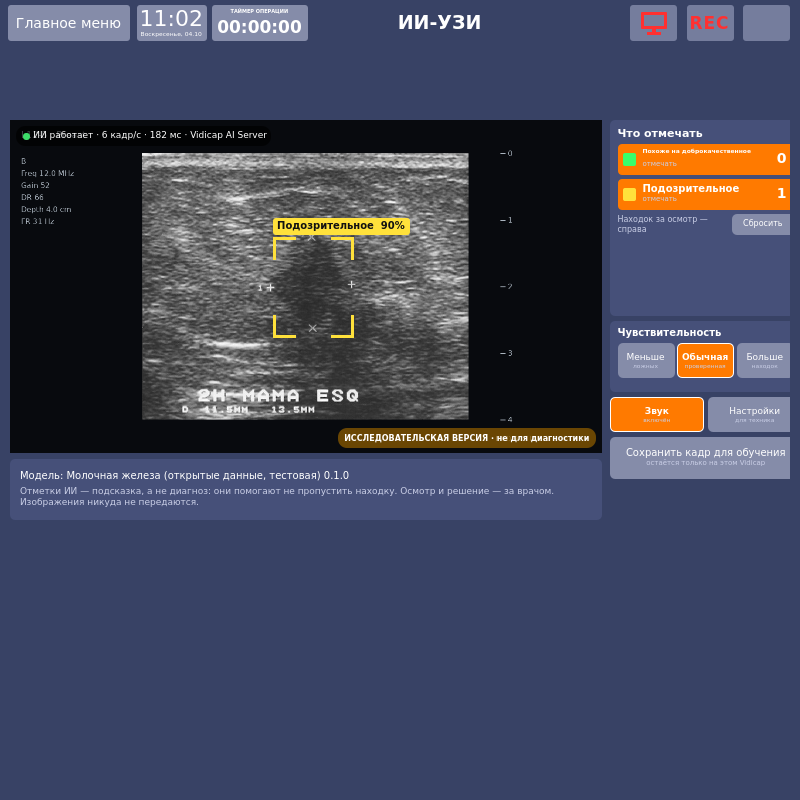Click the ИИ-УЗИ title

[x=439, y=22]
